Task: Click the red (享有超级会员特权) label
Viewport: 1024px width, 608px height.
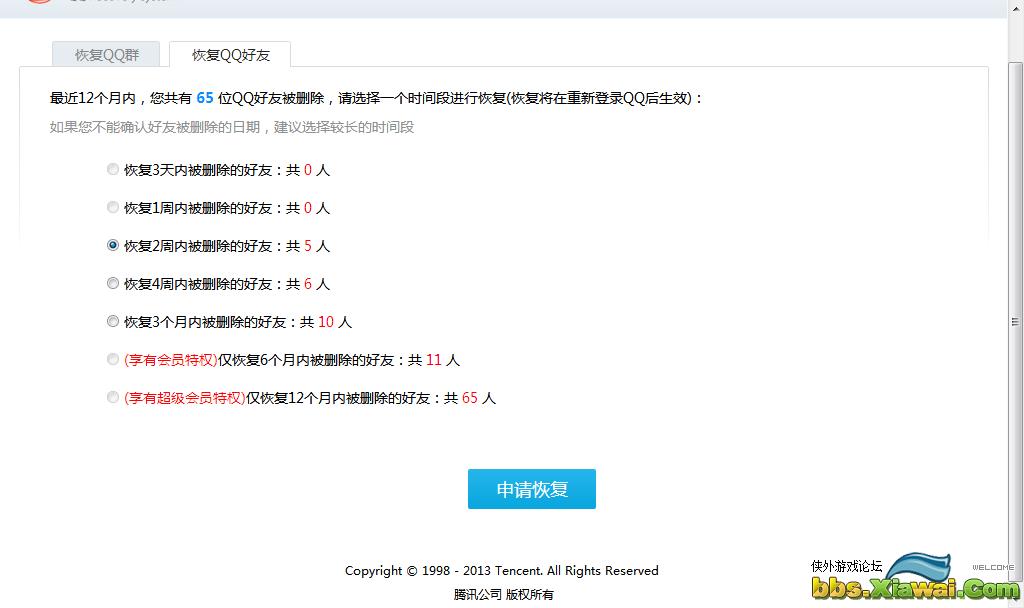Action: click(x=185, y=398)
